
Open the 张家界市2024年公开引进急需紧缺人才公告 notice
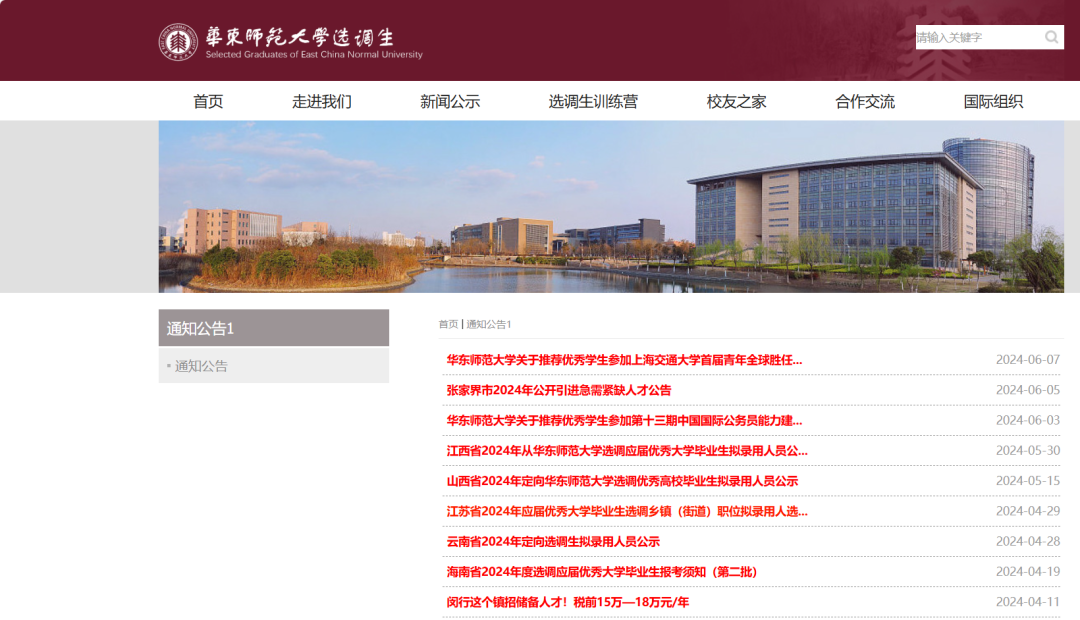point(559,390)
